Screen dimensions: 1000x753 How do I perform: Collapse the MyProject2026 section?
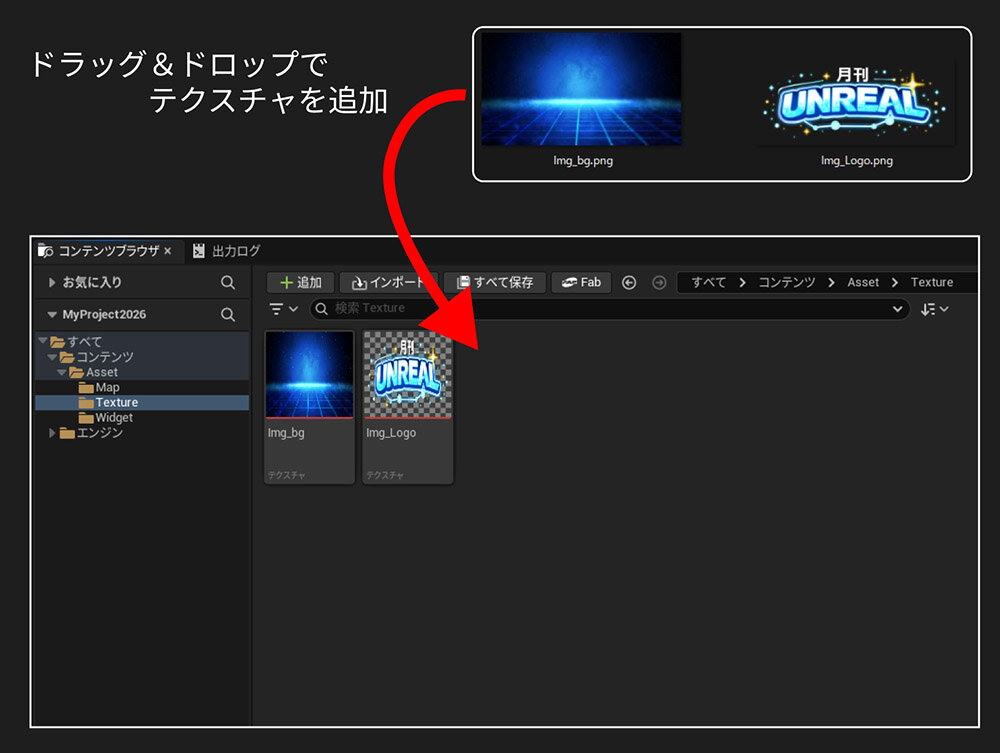52,315
